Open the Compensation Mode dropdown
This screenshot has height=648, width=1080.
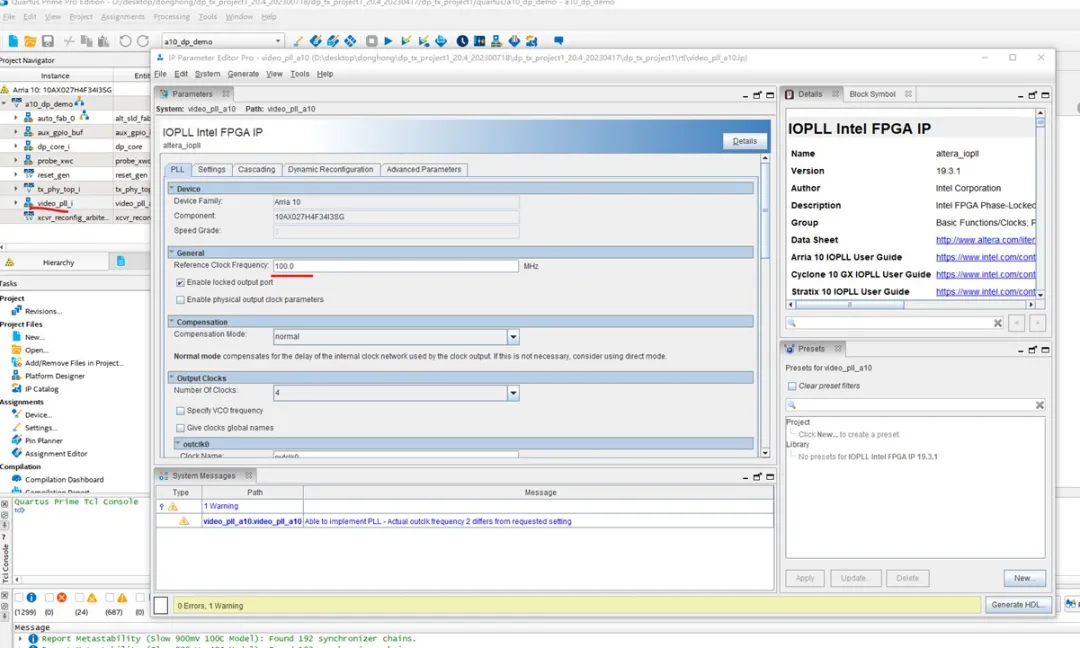[x=513, y=337]
